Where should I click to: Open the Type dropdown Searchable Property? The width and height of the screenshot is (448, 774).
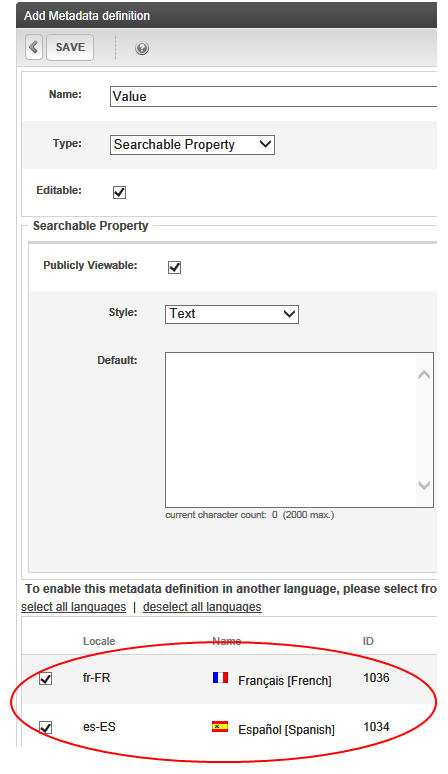pyautogui.click(x=192, y=145)
